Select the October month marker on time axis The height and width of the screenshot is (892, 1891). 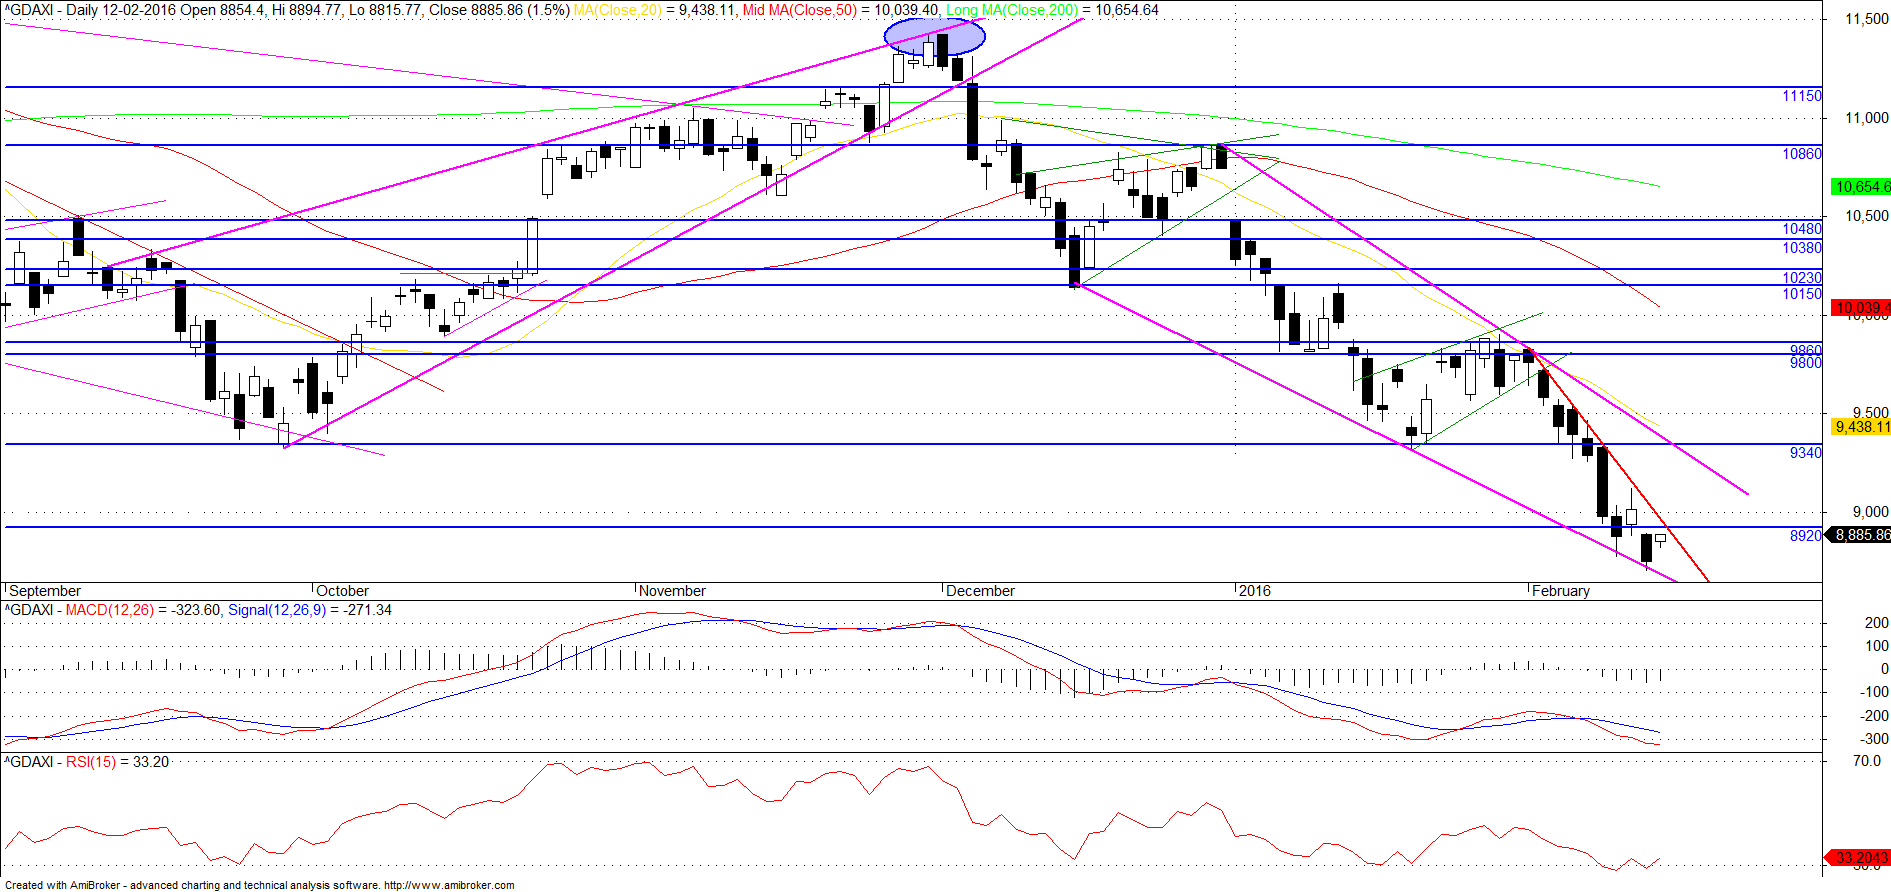pyautogui.click(x=342, y=591)
